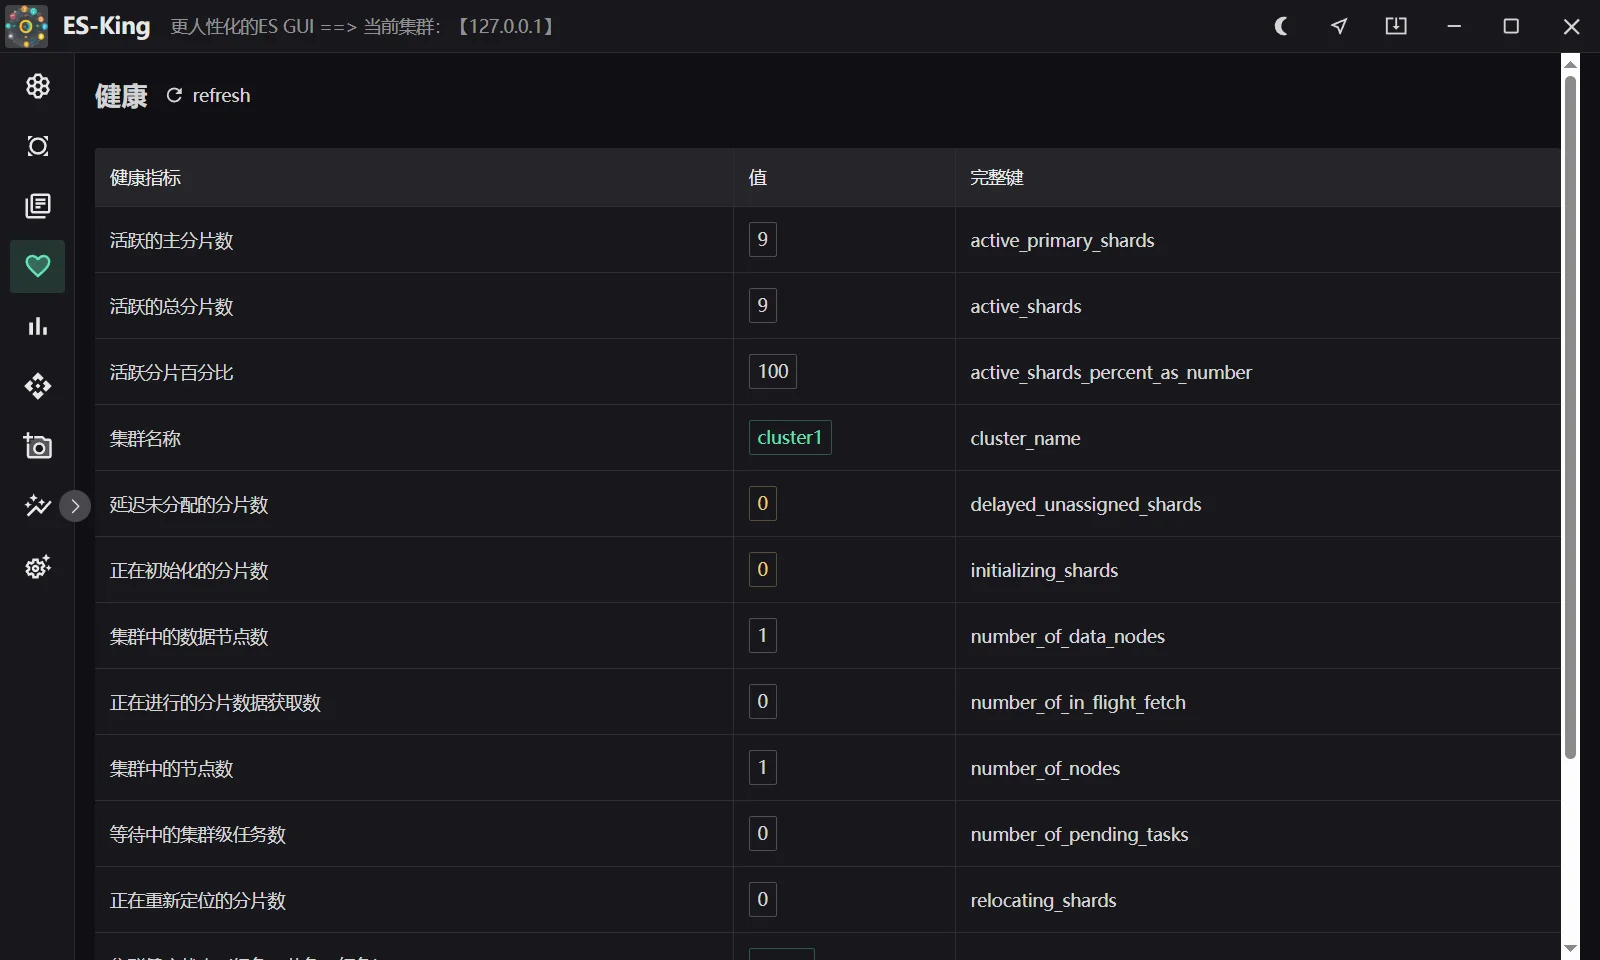Click the paper plane icon in title bar

coord(1339,27)
